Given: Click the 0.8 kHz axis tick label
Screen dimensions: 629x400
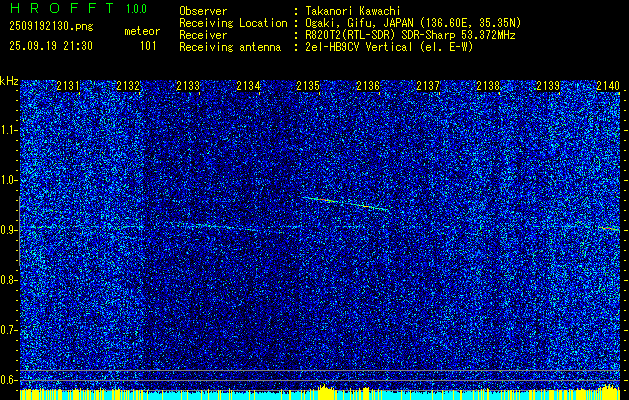Looking at the screenshot, I should click(8, 280).
